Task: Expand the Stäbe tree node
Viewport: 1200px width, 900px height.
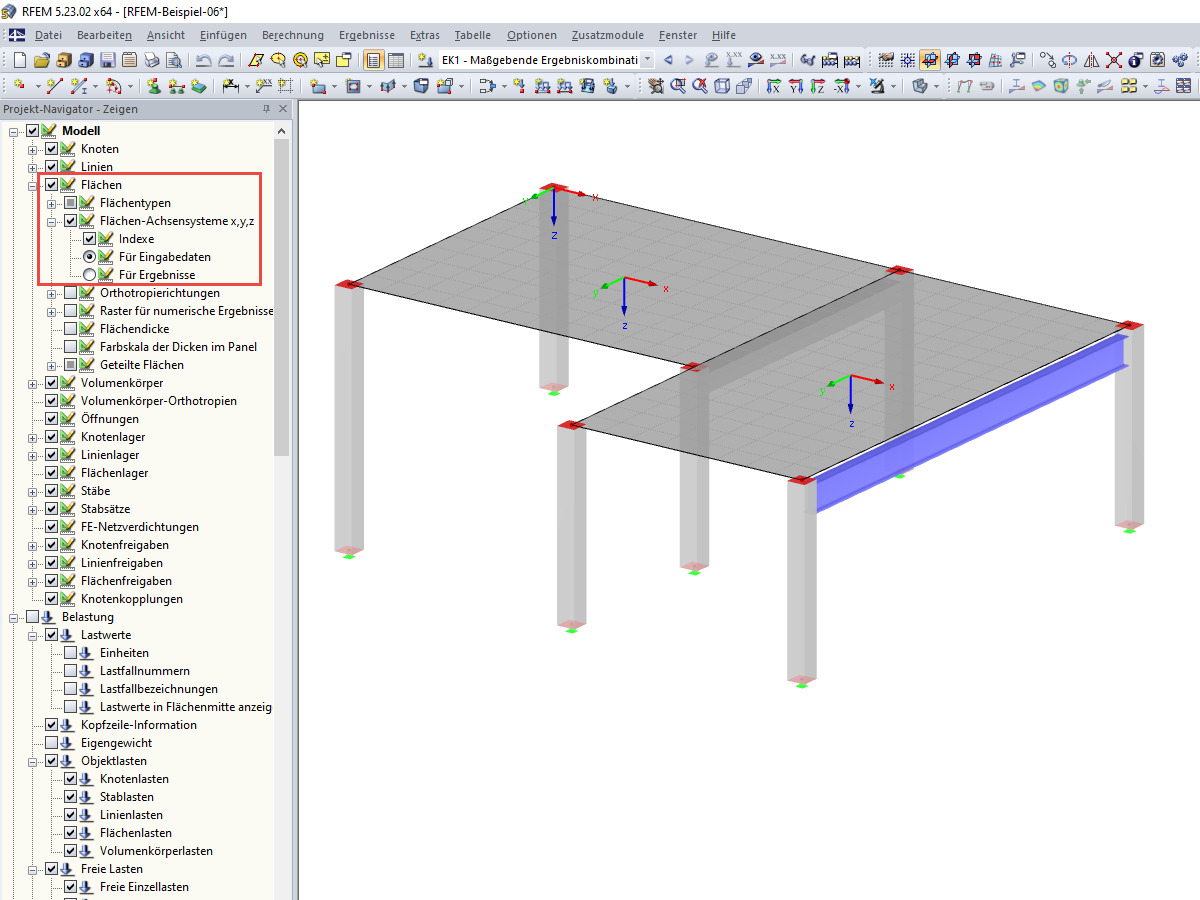Action: [x=33, y=491]
